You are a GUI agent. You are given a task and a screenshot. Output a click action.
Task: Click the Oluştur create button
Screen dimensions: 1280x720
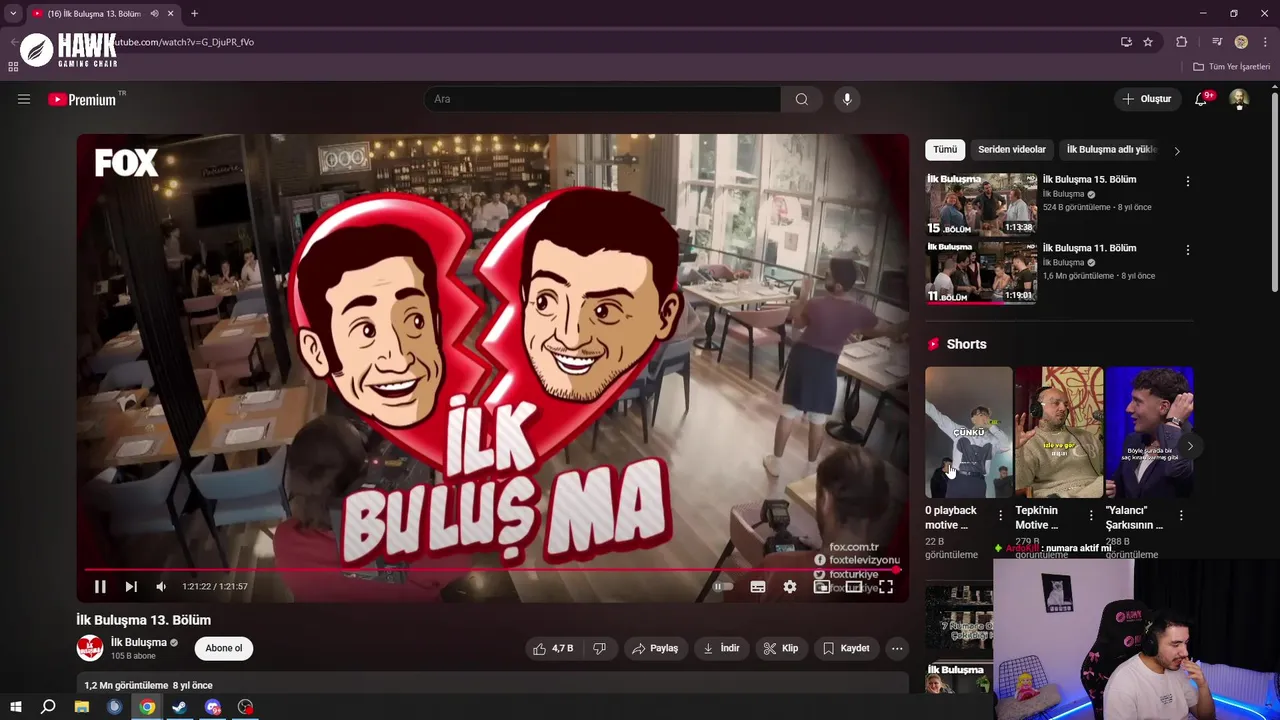point(1146,99)
